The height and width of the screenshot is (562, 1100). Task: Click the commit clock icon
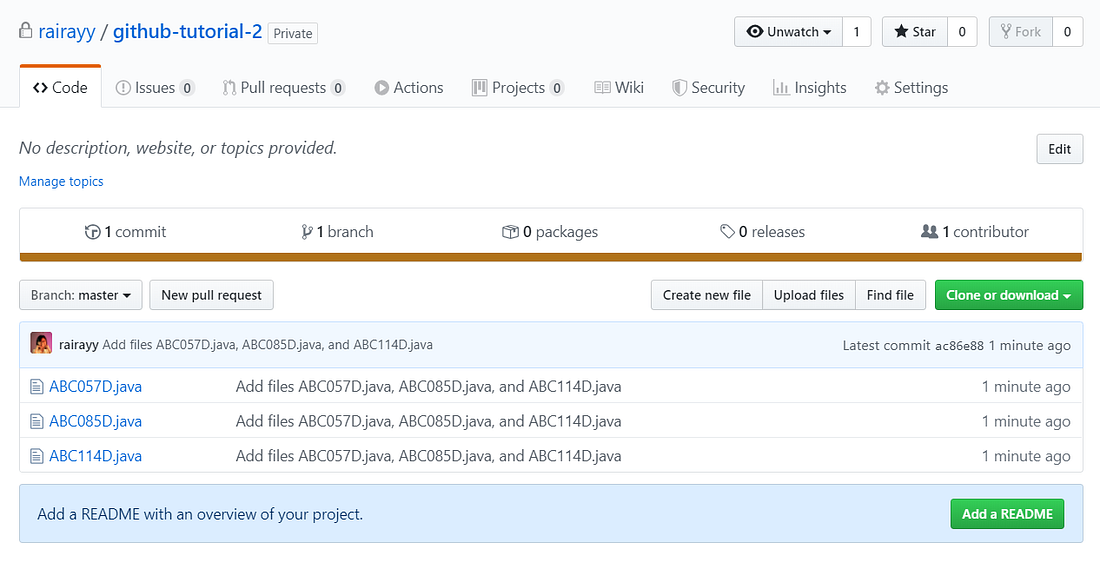click(x=92, y=232)
